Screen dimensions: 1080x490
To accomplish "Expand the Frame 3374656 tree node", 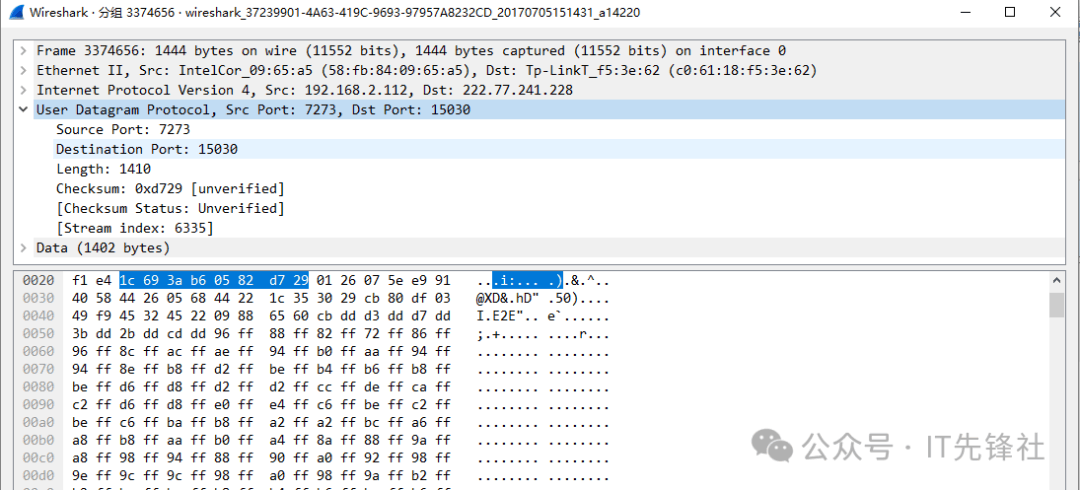I will 24,50.
